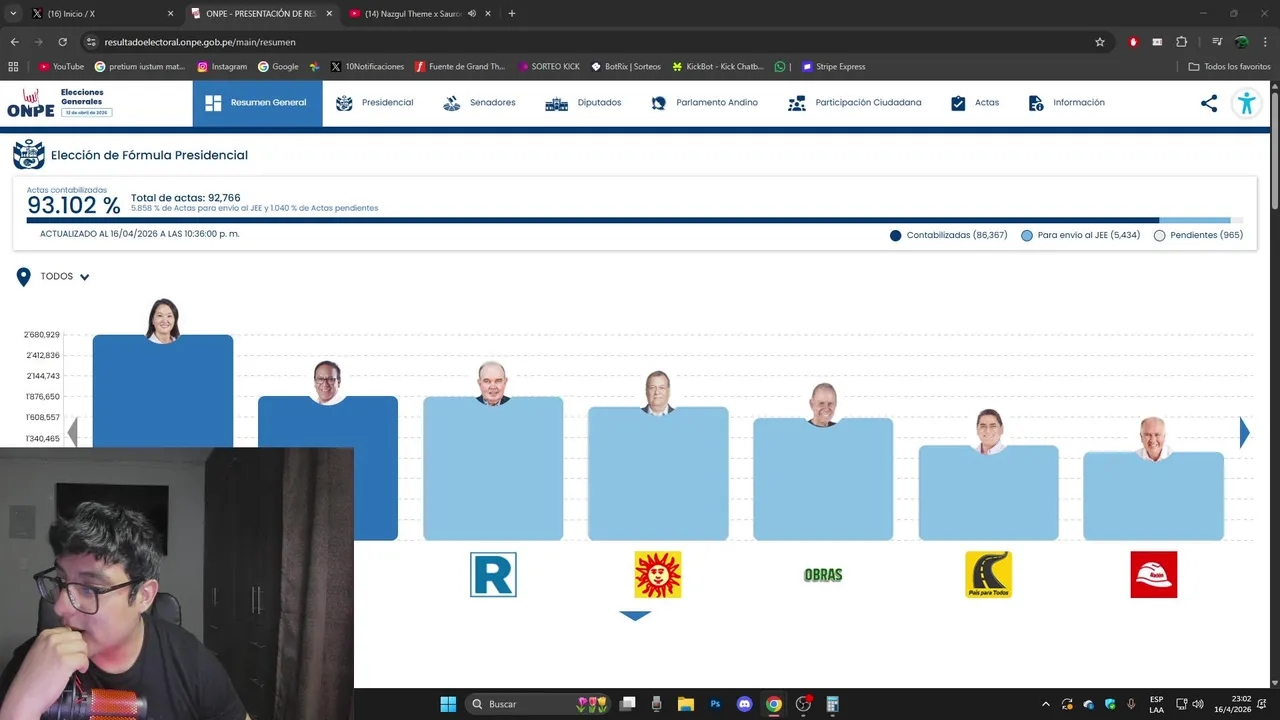This screenshot has height=720, width=1280.
Task: Open the BotRix Sorteos bookmark
Action: point(625,67)
